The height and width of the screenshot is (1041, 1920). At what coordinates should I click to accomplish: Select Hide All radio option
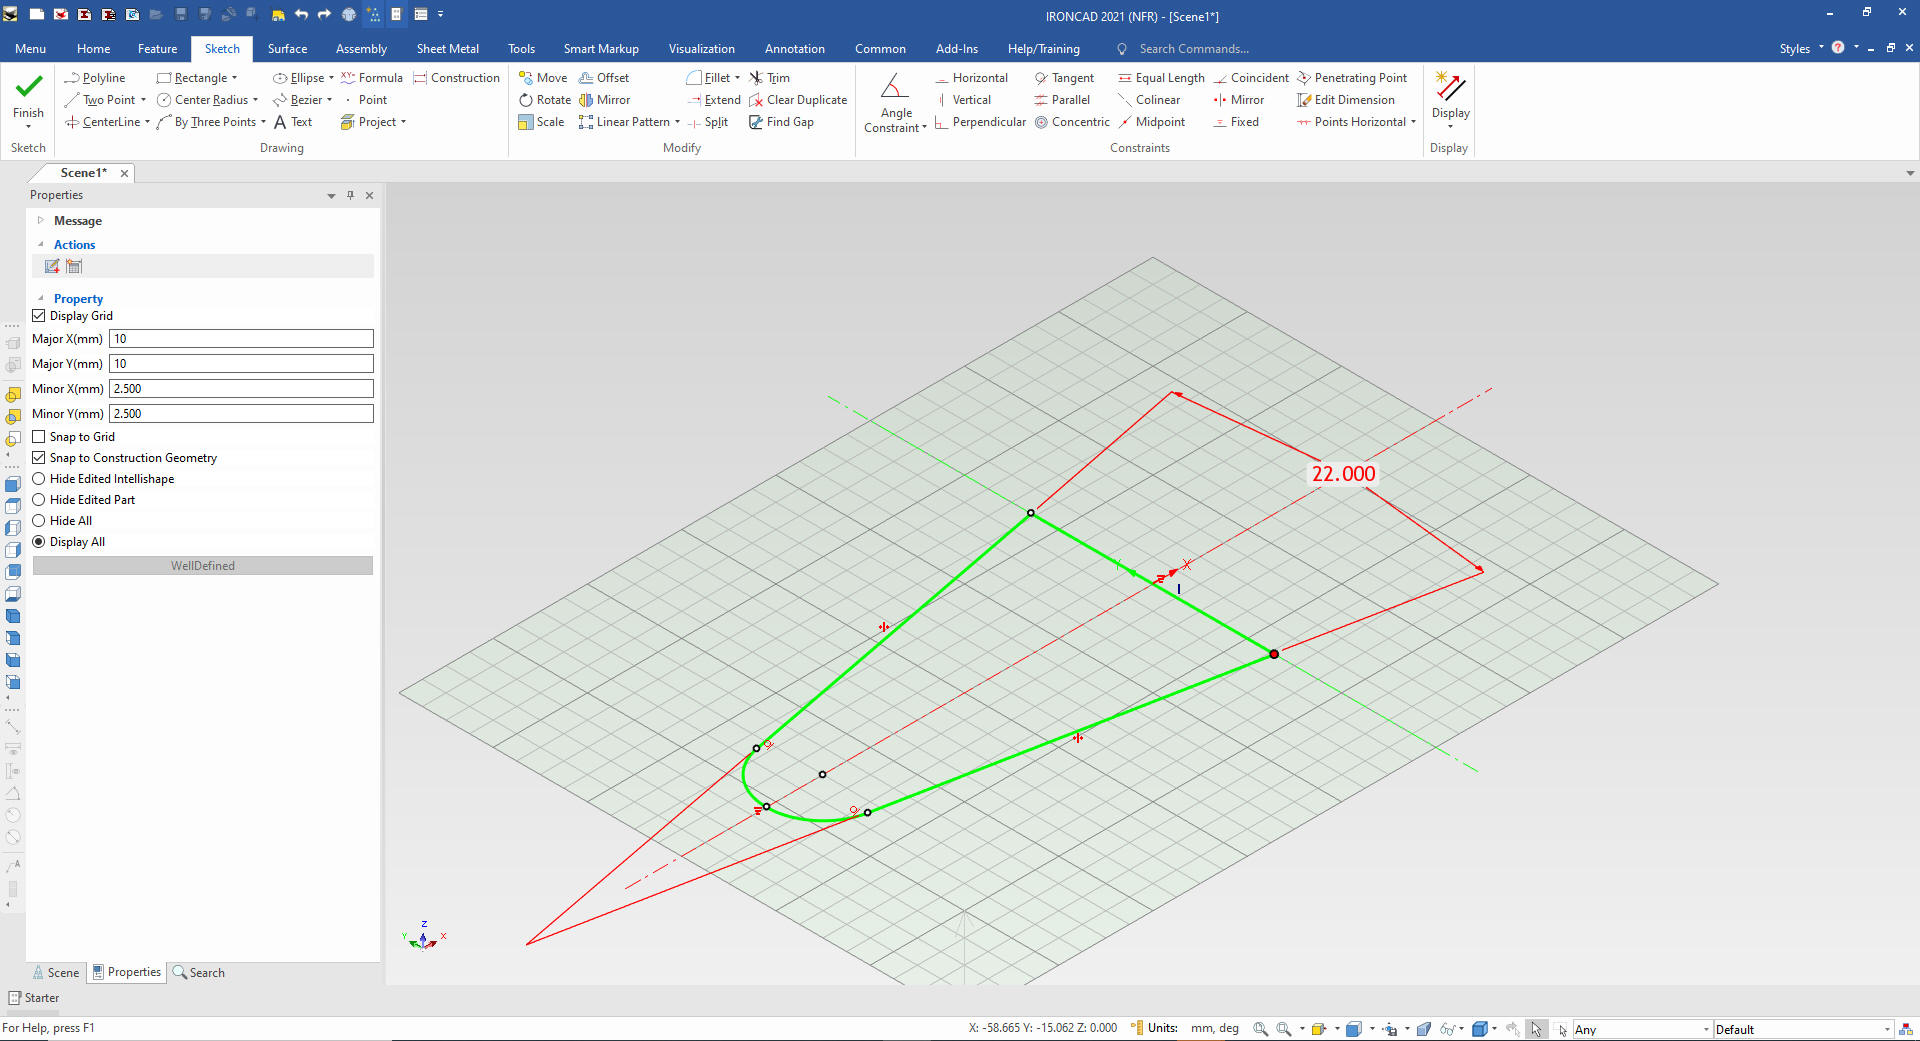39,521
